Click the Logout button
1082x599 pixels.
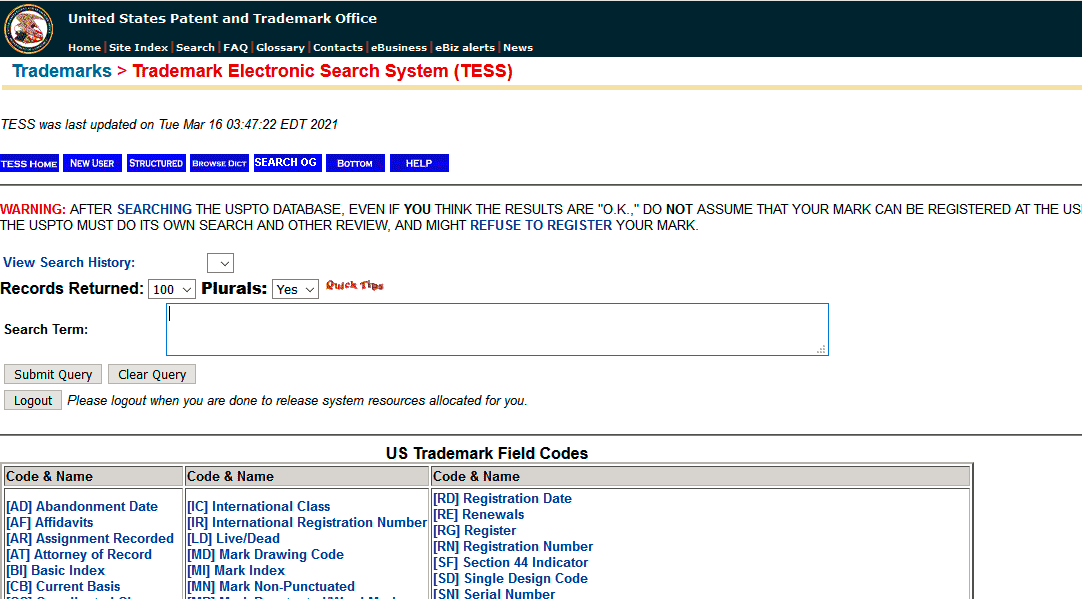pos(33,400)
